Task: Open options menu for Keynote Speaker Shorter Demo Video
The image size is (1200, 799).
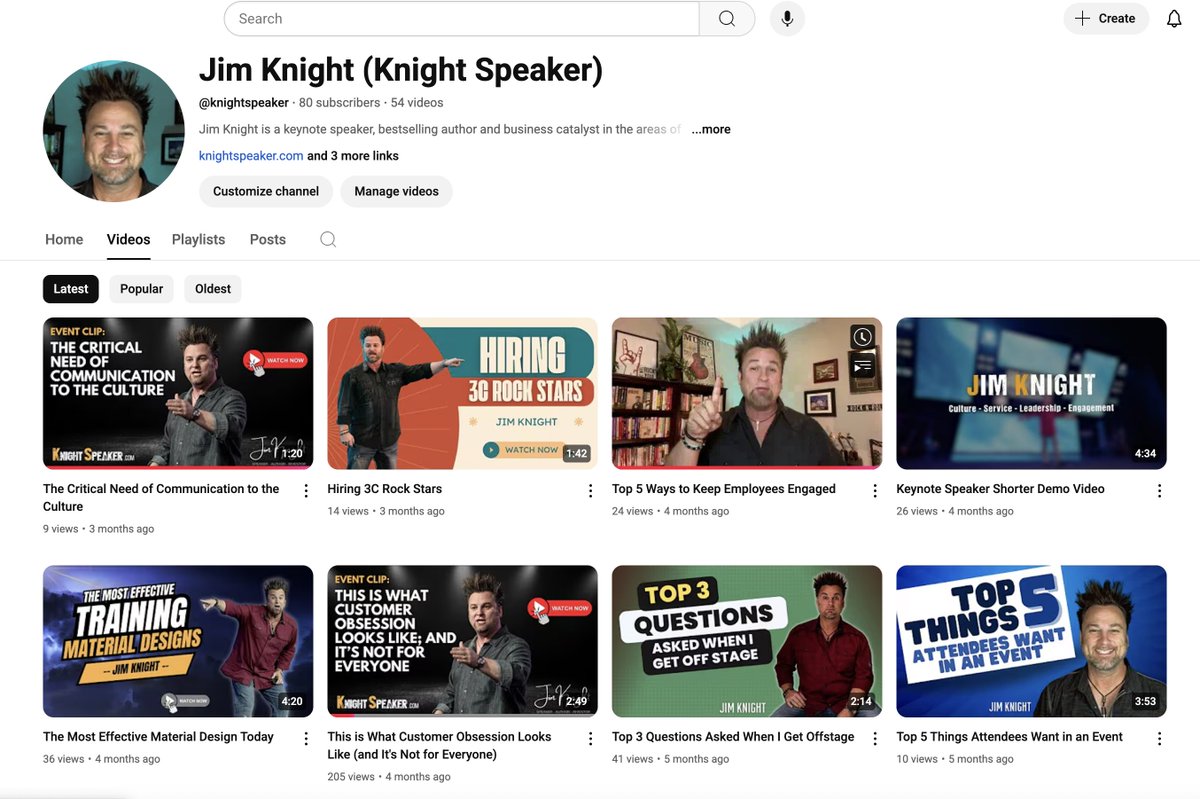Action: click(1160, 491)
